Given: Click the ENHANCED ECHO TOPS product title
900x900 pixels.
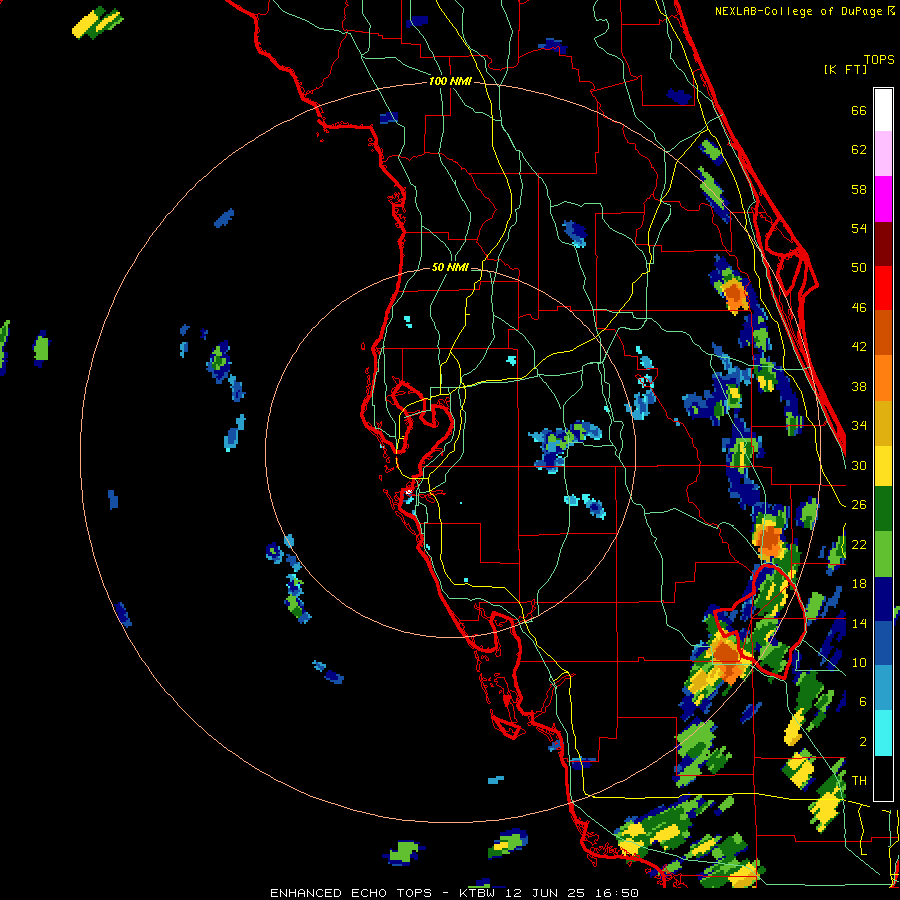Looking at the screenshot, I should 351,893.
